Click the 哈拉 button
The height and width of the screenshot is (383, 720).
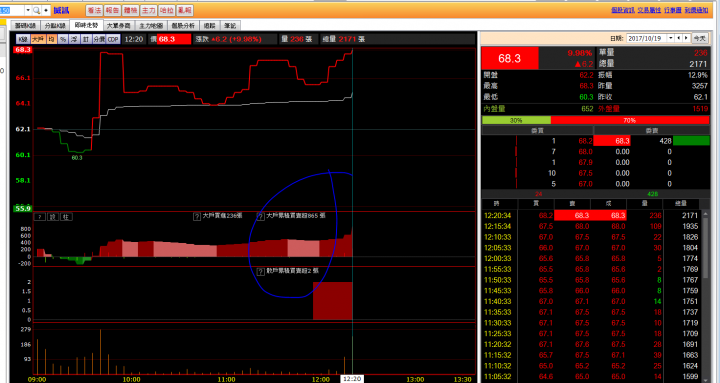tap(166, 10)
